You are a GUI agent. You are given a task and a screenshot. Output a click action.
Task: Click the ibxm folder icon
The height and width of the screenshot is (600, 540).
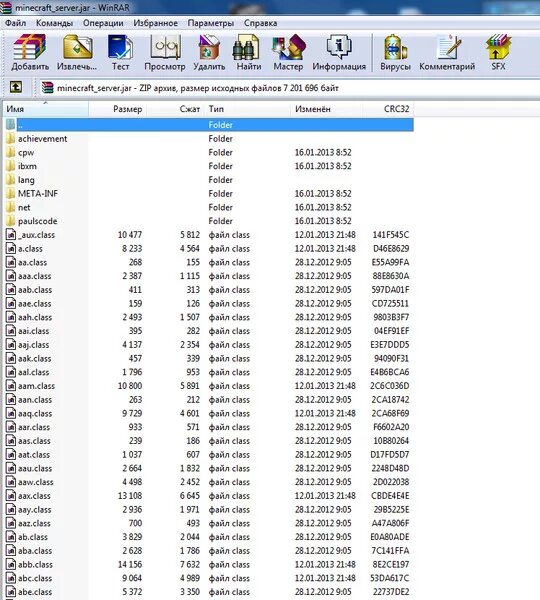(x=11, y=166)
